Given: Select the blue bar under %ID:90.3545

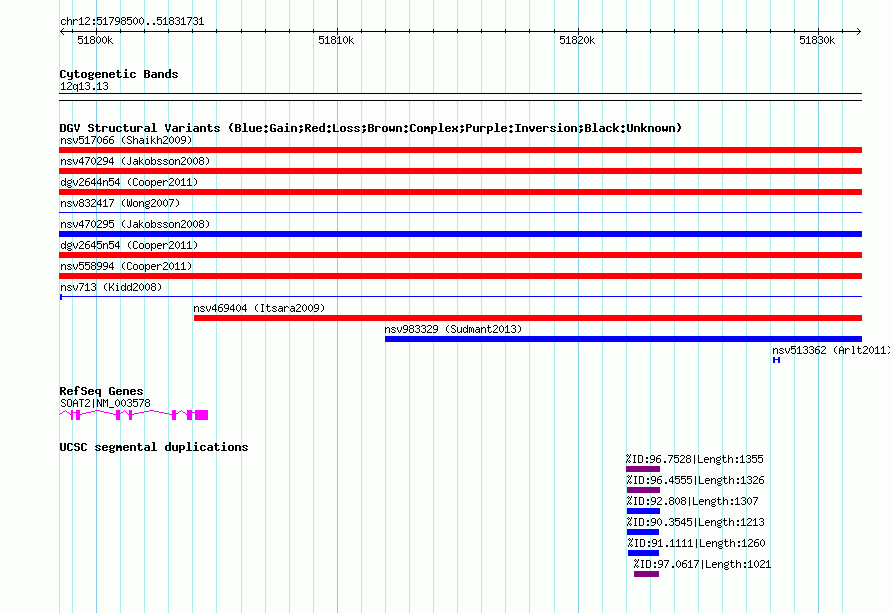Looking at the screenshot, I should 643,532.
